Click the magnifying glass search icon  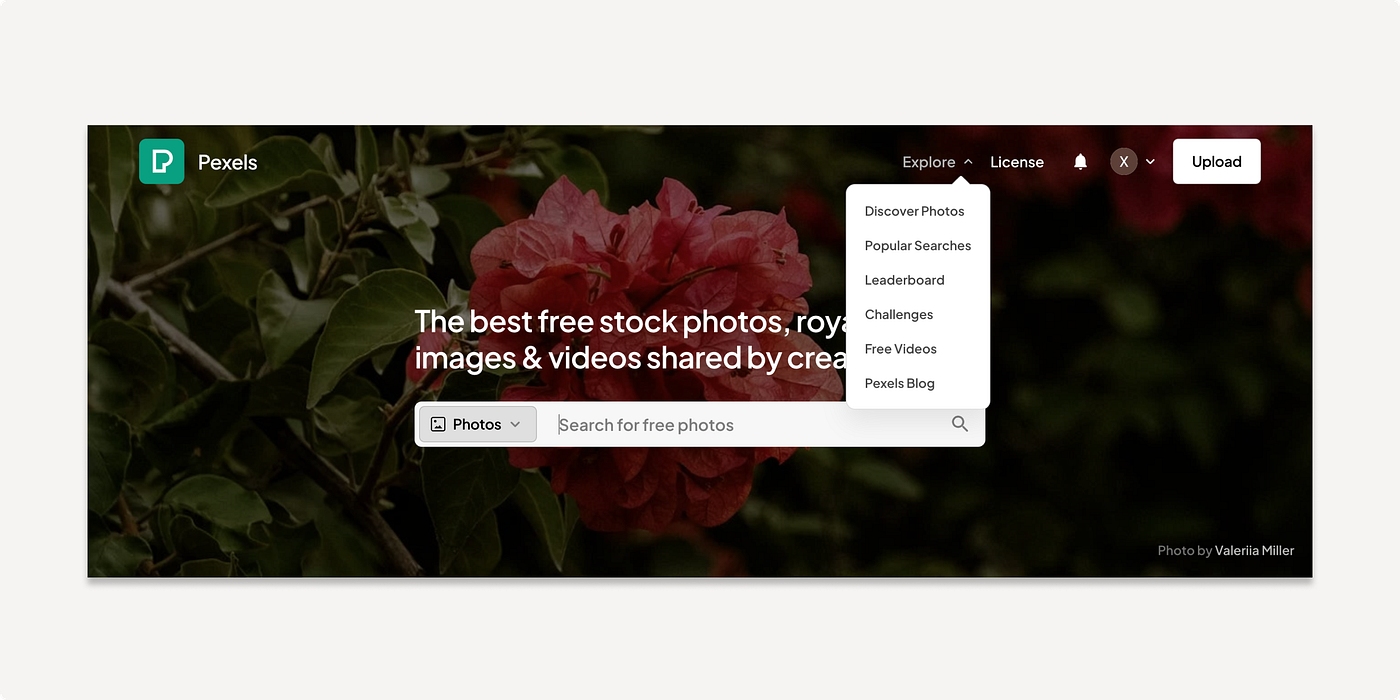pyautogui.click(x=960, y=424)
